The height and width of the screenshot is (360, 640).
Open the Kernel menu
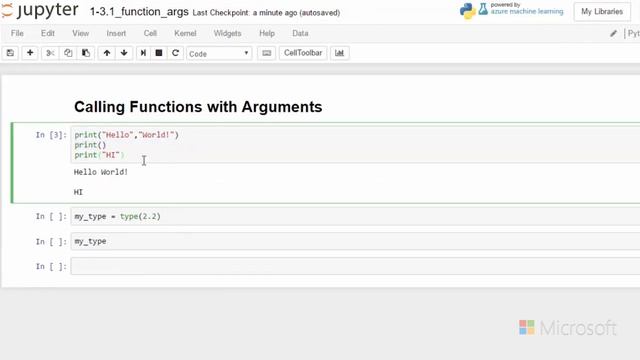[x=185, y=33]
